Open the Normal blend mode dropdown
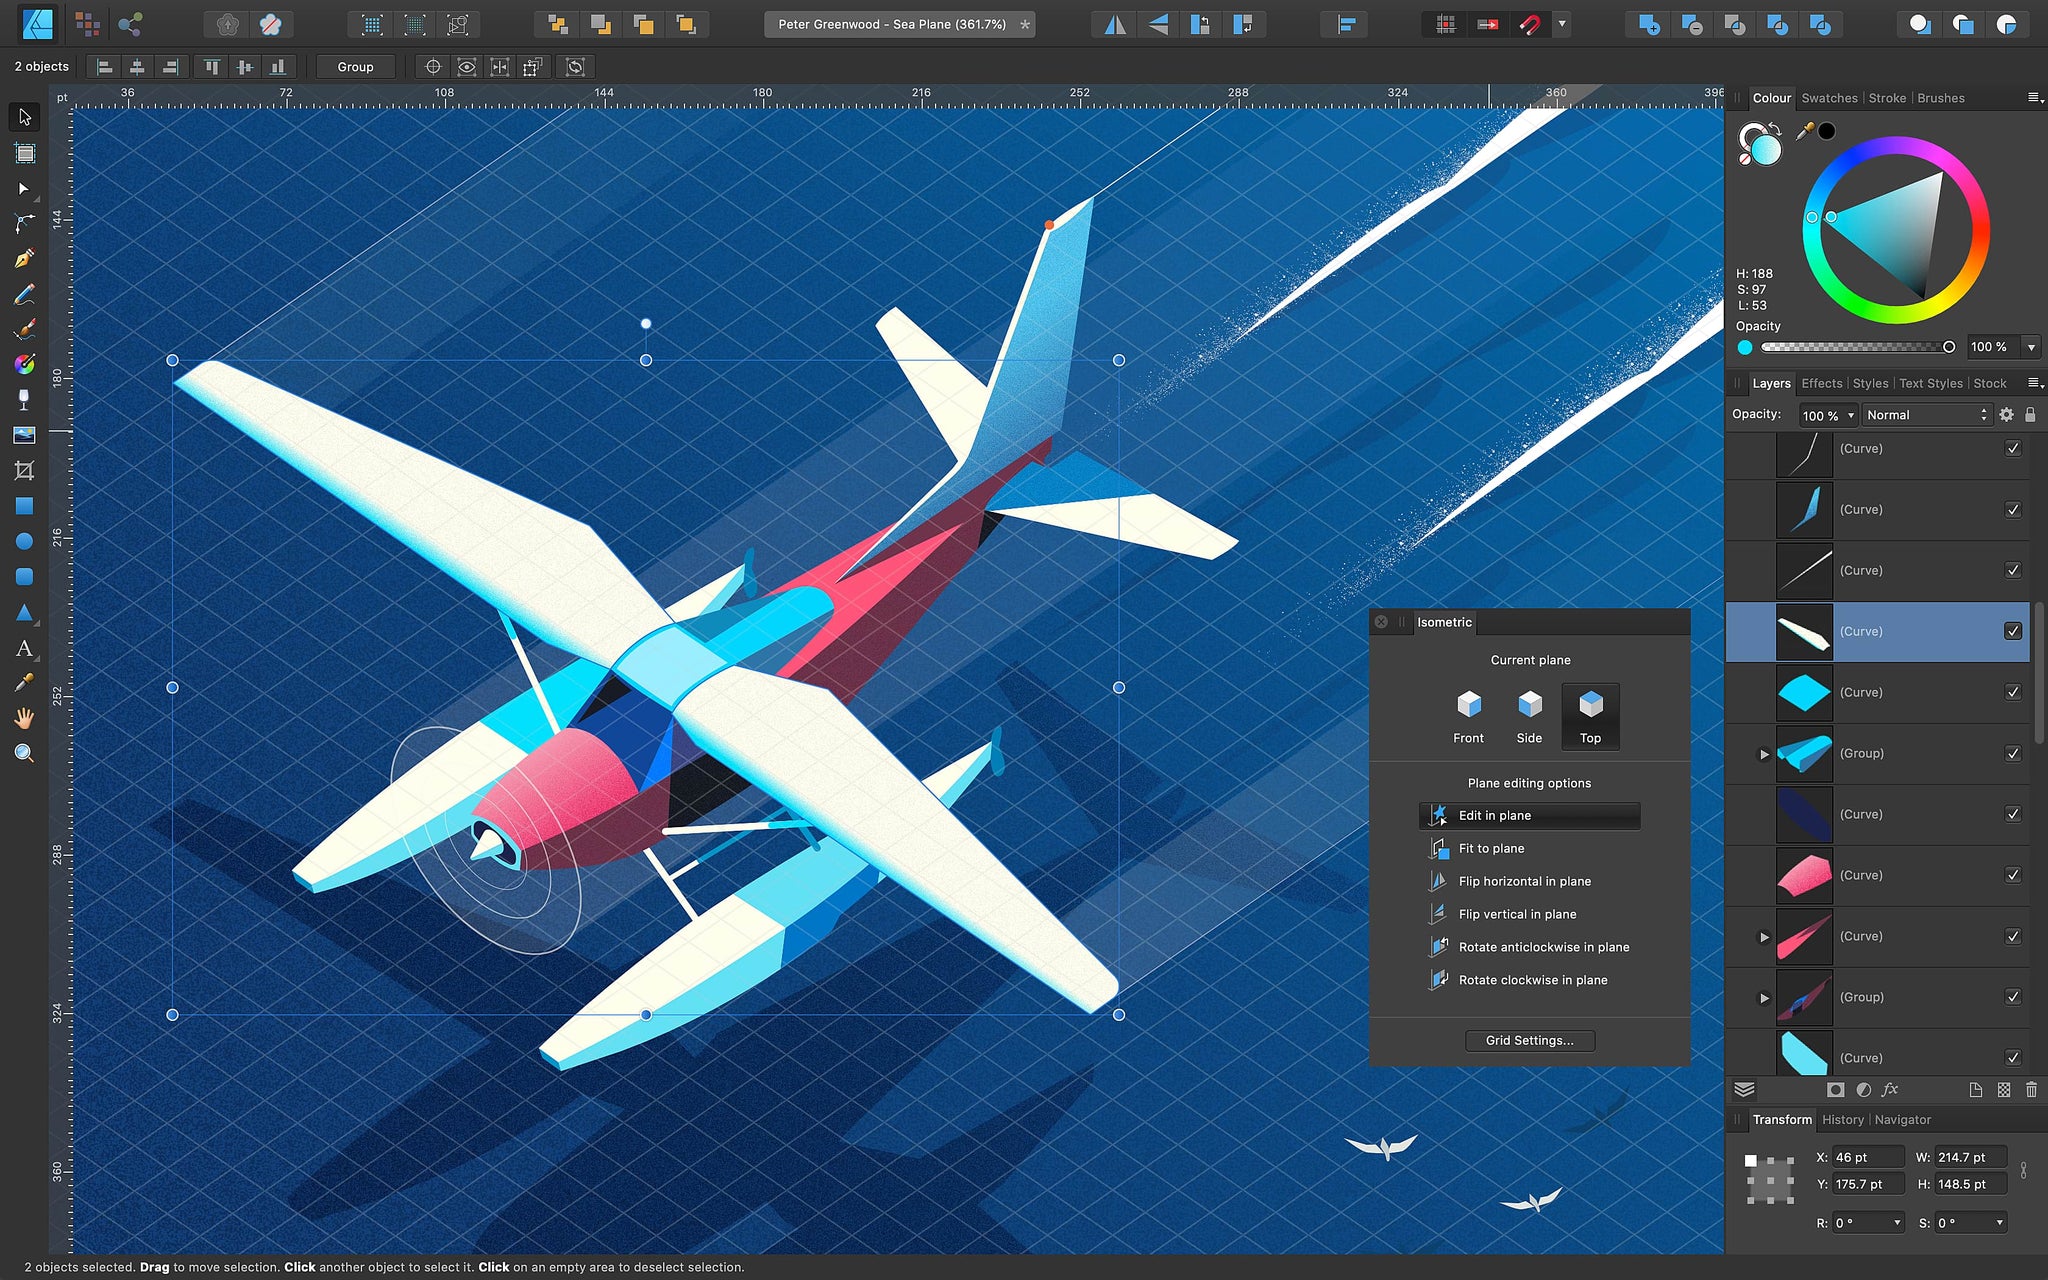This screenshot has width=2048, height=1280. (x=1926, y=415)
